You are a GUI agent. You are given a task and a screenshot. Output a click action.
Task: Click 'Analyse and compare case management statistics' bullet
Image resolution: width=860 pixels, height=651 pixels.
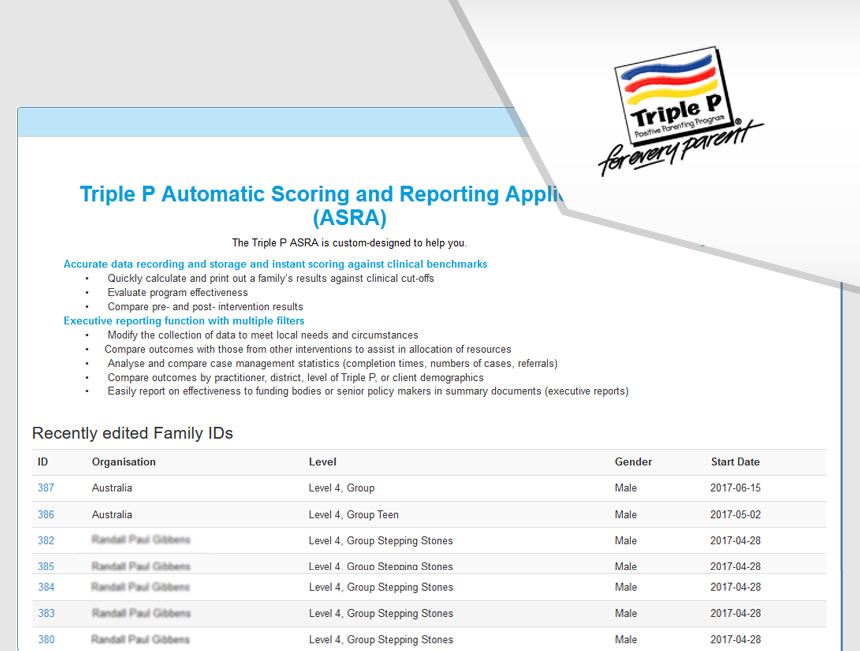point(332,363)
